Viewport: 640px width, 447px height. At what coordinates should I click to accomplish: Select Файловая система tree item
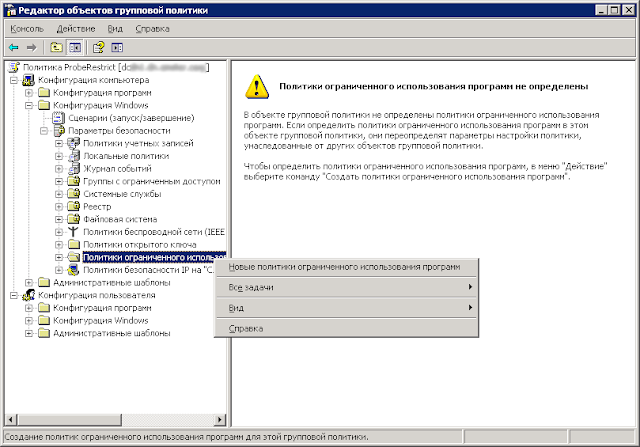(x=120, y=219)
